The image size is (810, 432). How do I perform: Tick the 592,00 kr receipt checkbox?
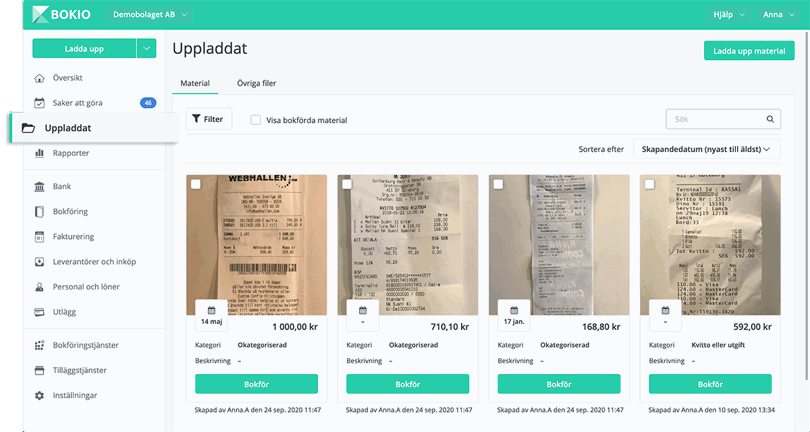coord(649,184)
